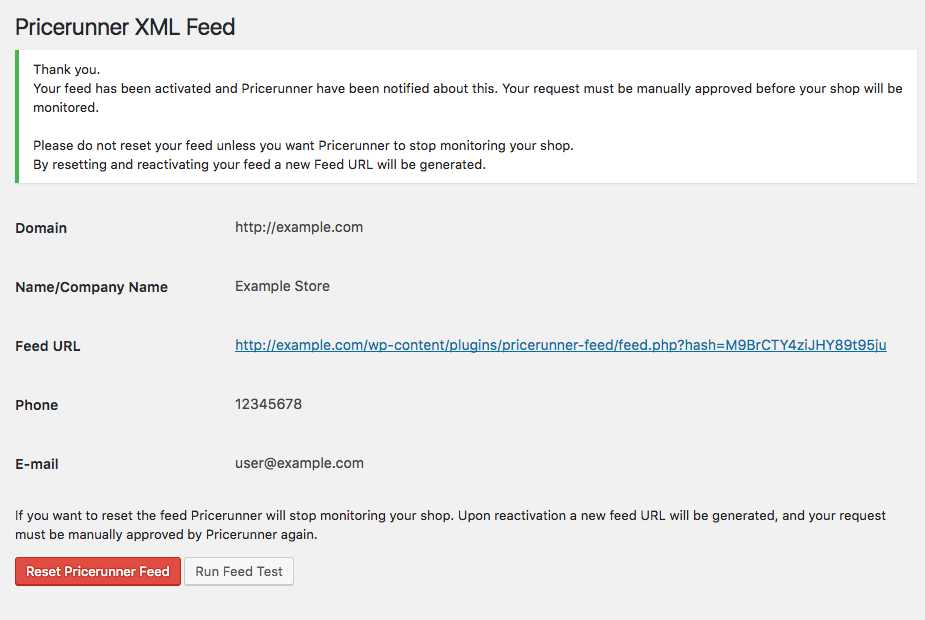
Task: Click the E-mail label
Action: click(37, 464)
